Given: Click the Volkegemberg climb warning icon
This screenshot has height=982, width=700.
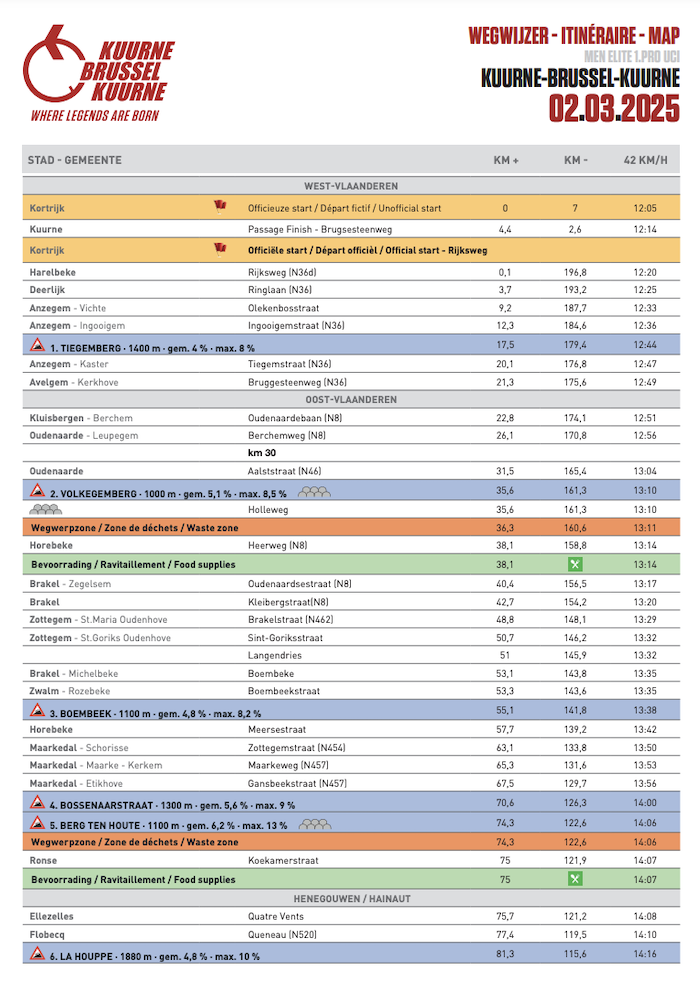Looking at the screenshot, I should (x=36, y=491).
